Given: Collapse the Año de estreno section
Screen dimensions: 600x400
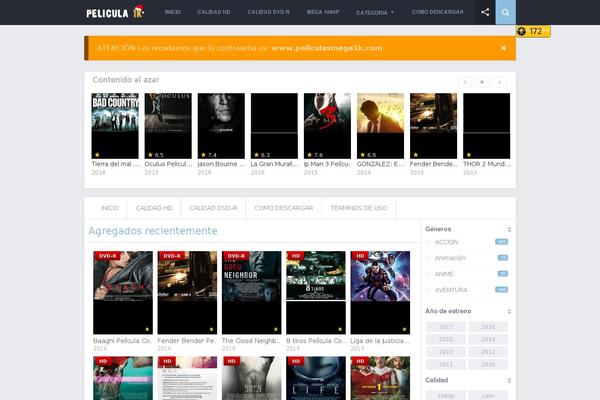Looking at the screenshot, I should coord(509,311).
